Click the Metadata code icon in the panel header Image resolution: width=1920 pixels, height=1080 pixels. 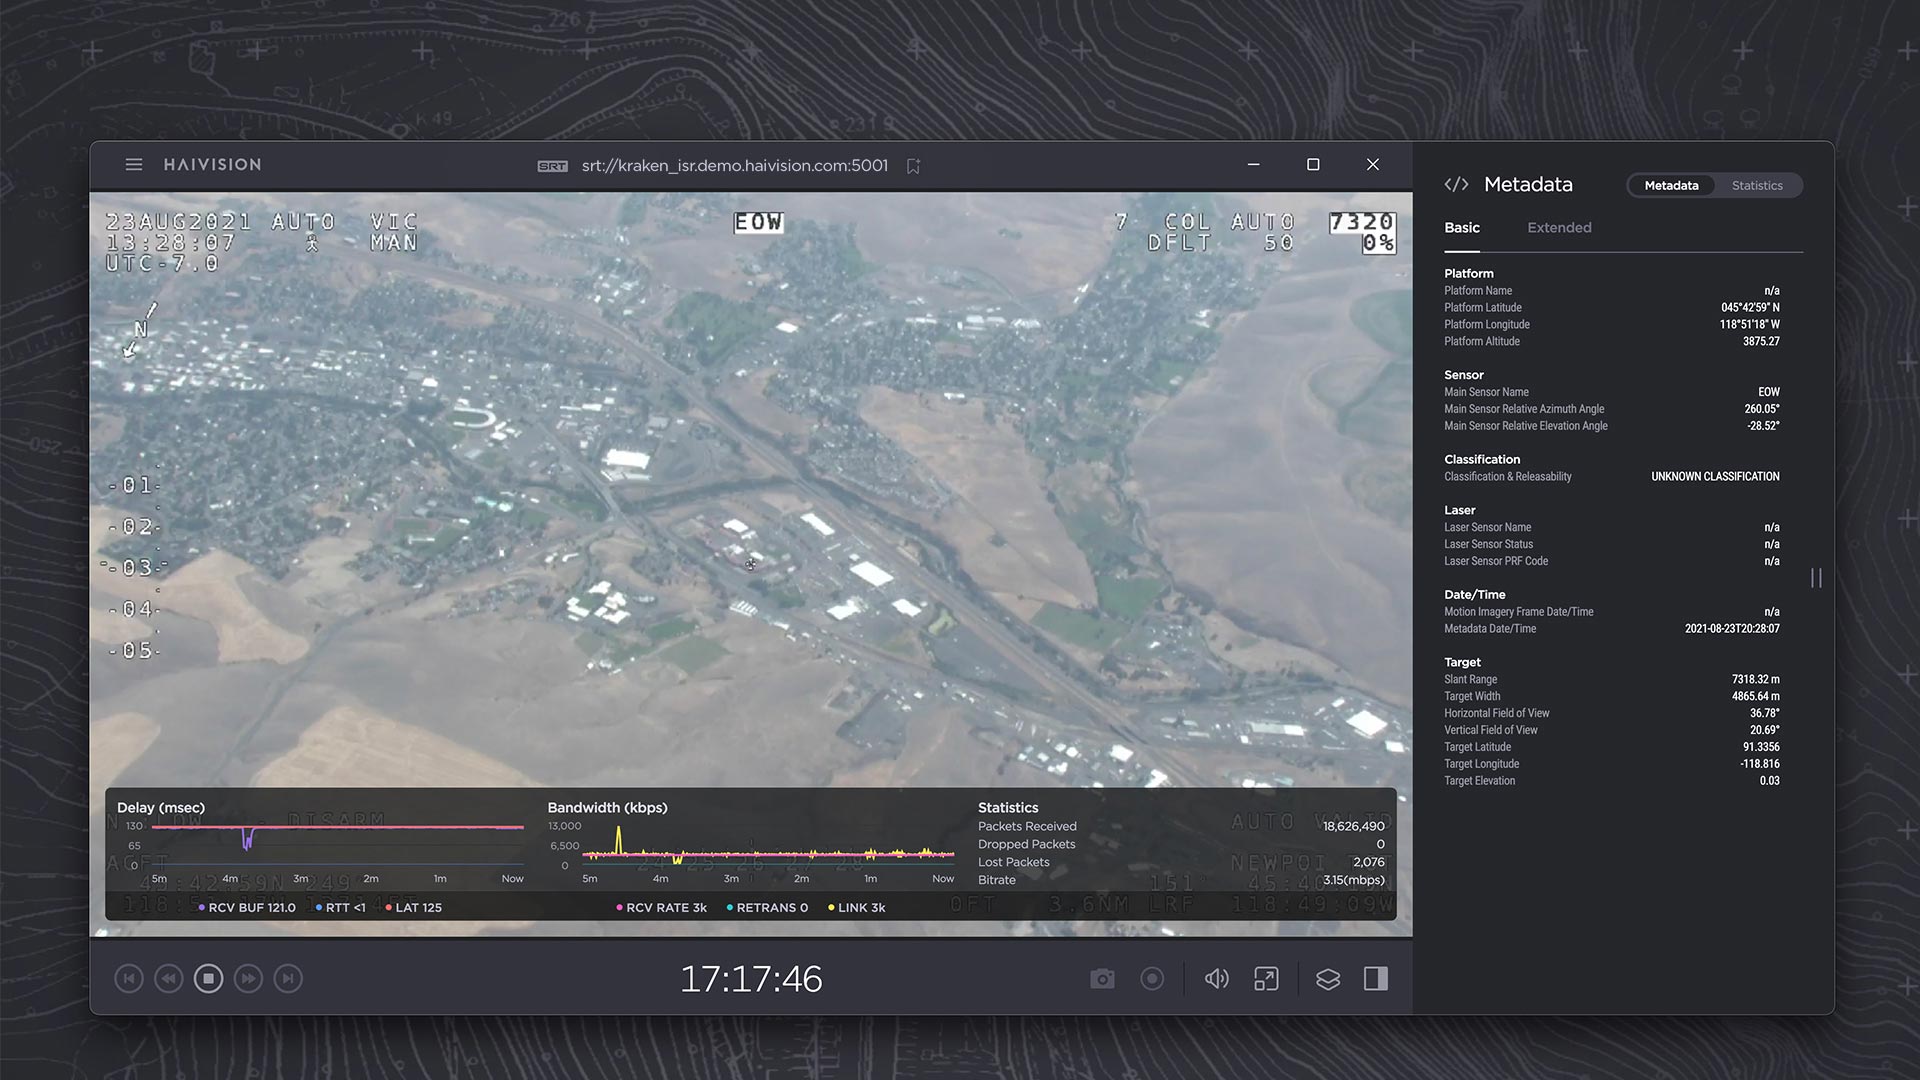(x=1455, y=183)
